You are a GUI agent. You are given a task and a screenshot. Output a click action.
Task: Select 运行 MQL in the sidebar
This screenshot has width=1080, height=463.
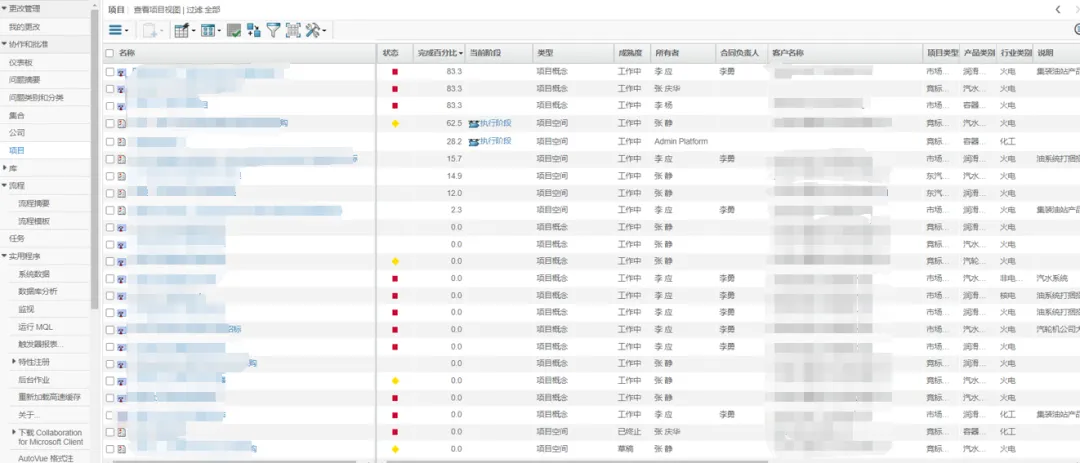[x=35, y=327]
